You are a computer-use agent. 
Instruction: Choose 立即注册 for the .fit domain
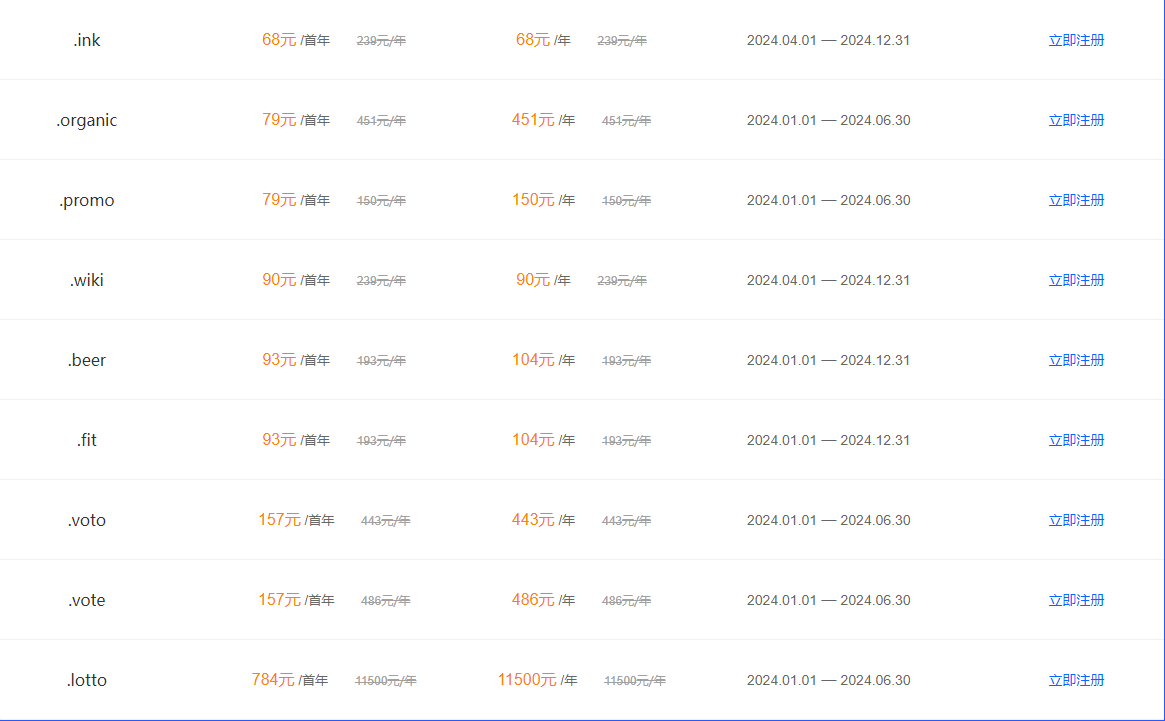click(1076, 440)
